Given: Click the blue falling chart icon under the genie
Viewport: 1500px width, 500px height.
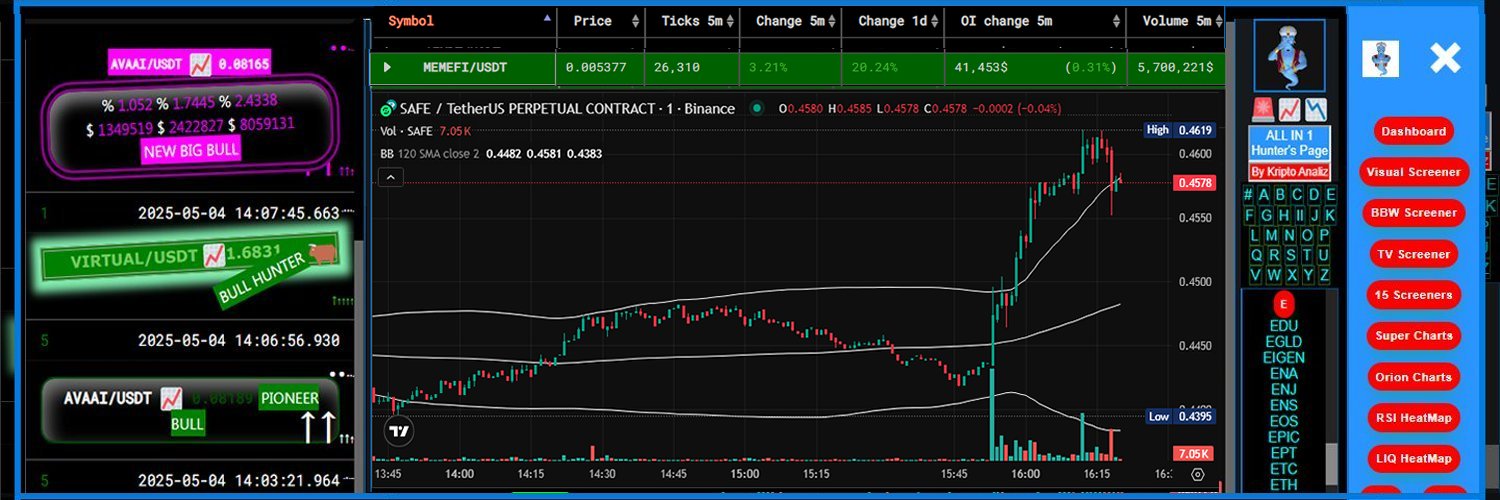Looking at the screenshot, I should pos(1316,108).
